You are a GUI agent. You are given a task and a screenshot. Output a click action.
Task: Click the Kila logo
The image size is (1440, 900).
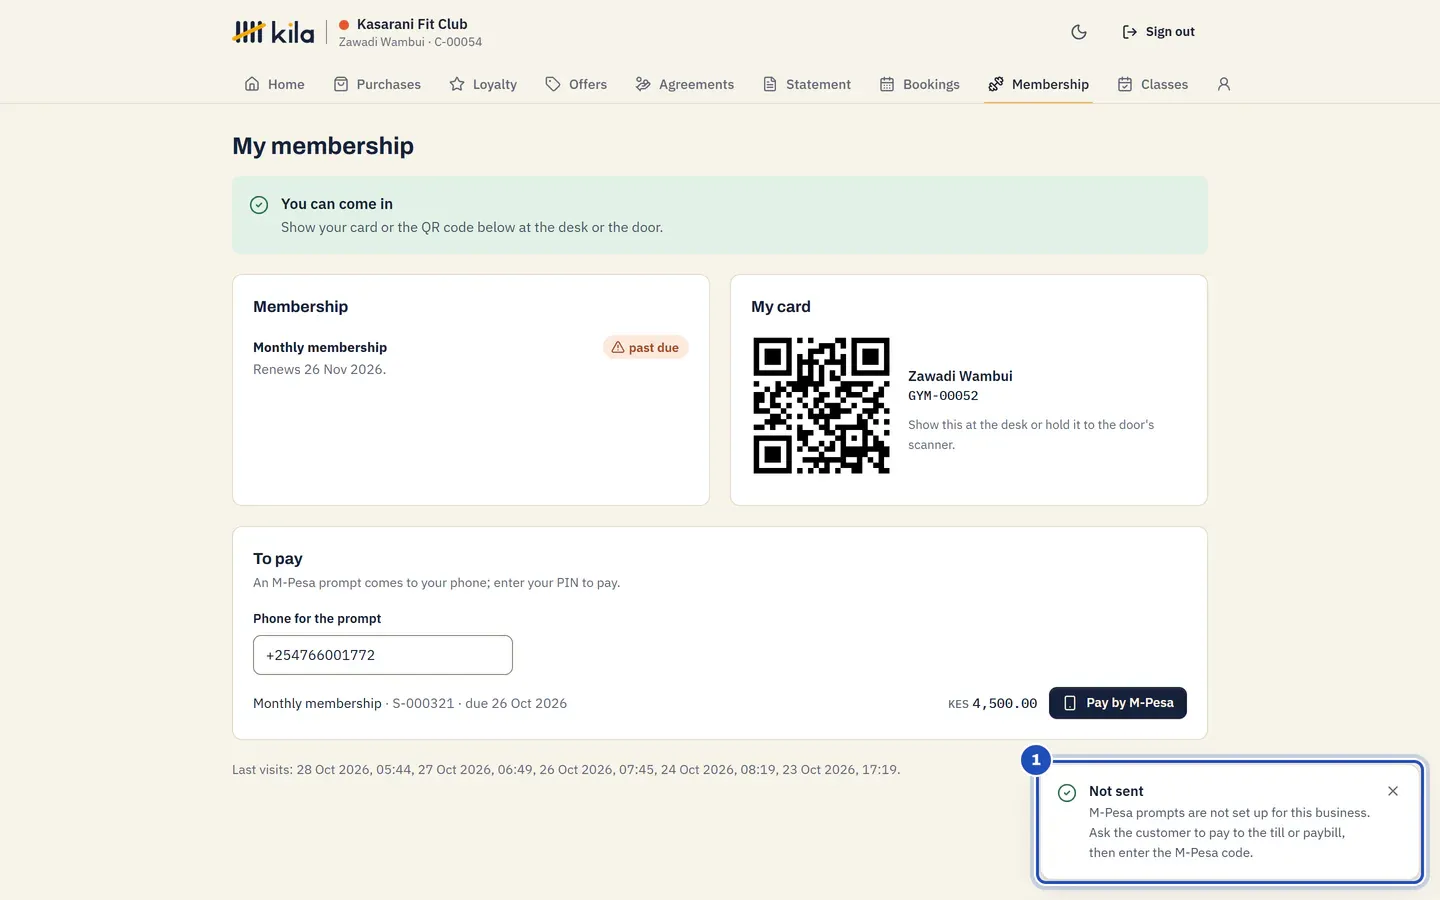tap(273, 32)
